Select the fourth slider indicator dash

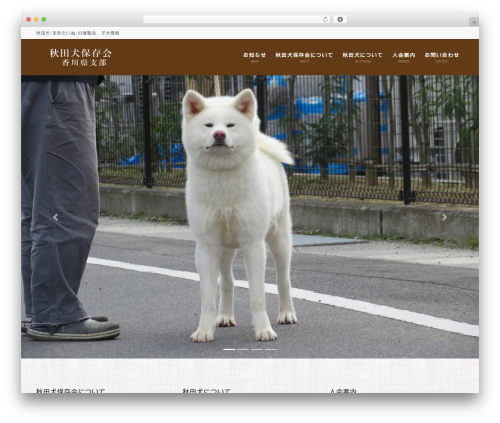(x=271, y=349)
